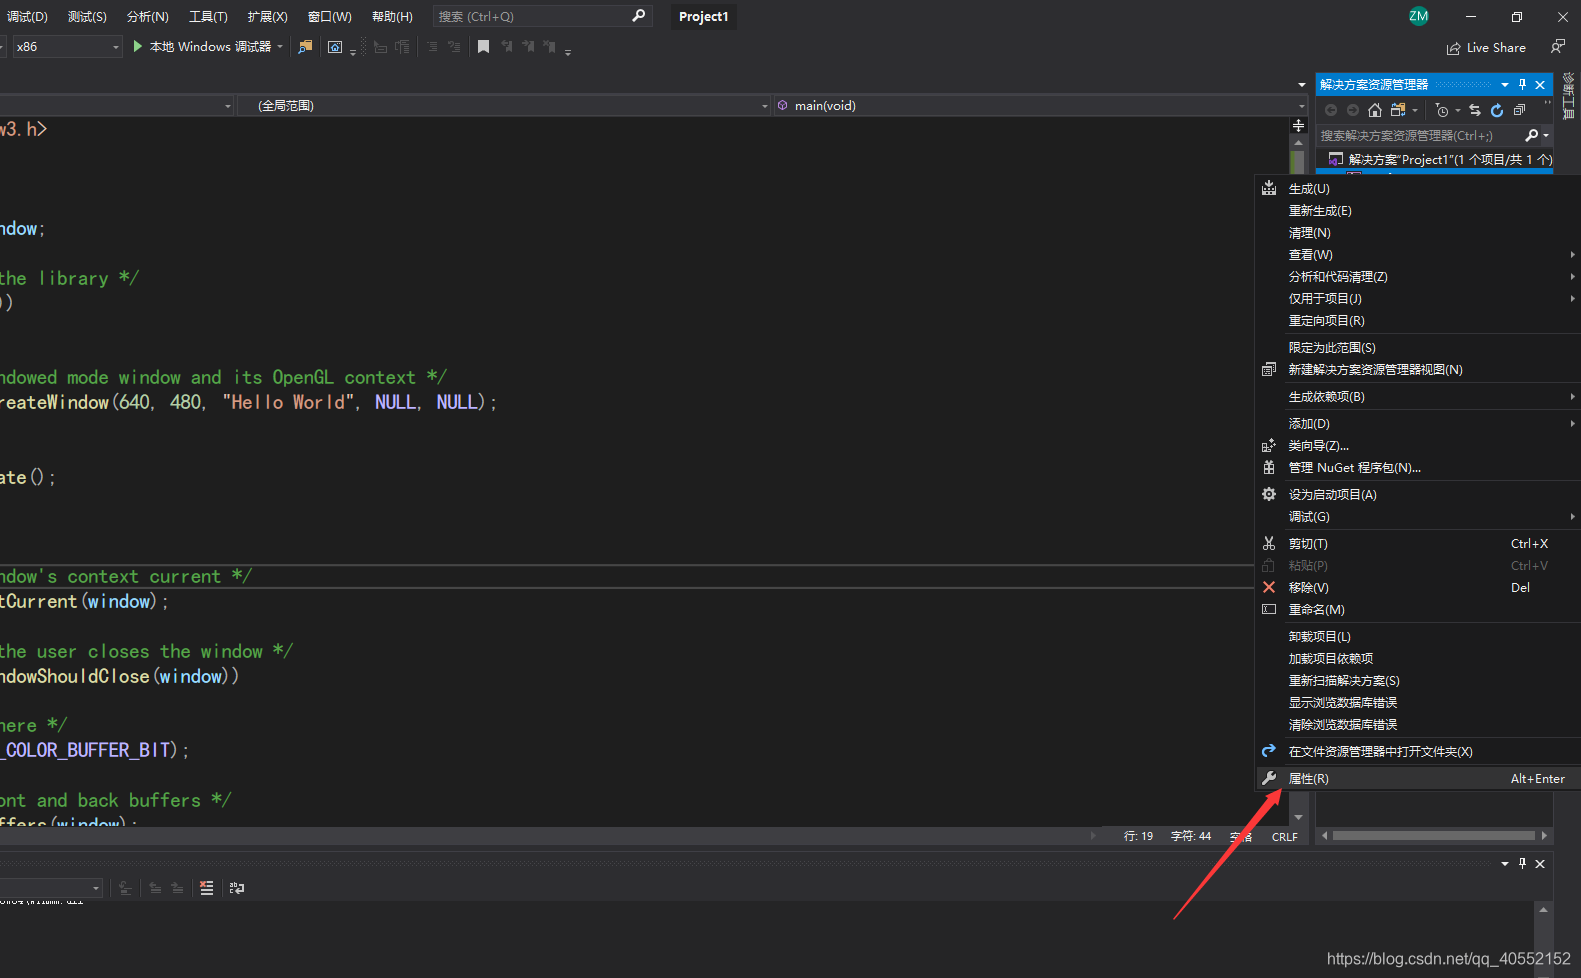Click the sync with active document icon
Screen dimensions: 1581x978
pyautogui.click(x=1475, y=110)
